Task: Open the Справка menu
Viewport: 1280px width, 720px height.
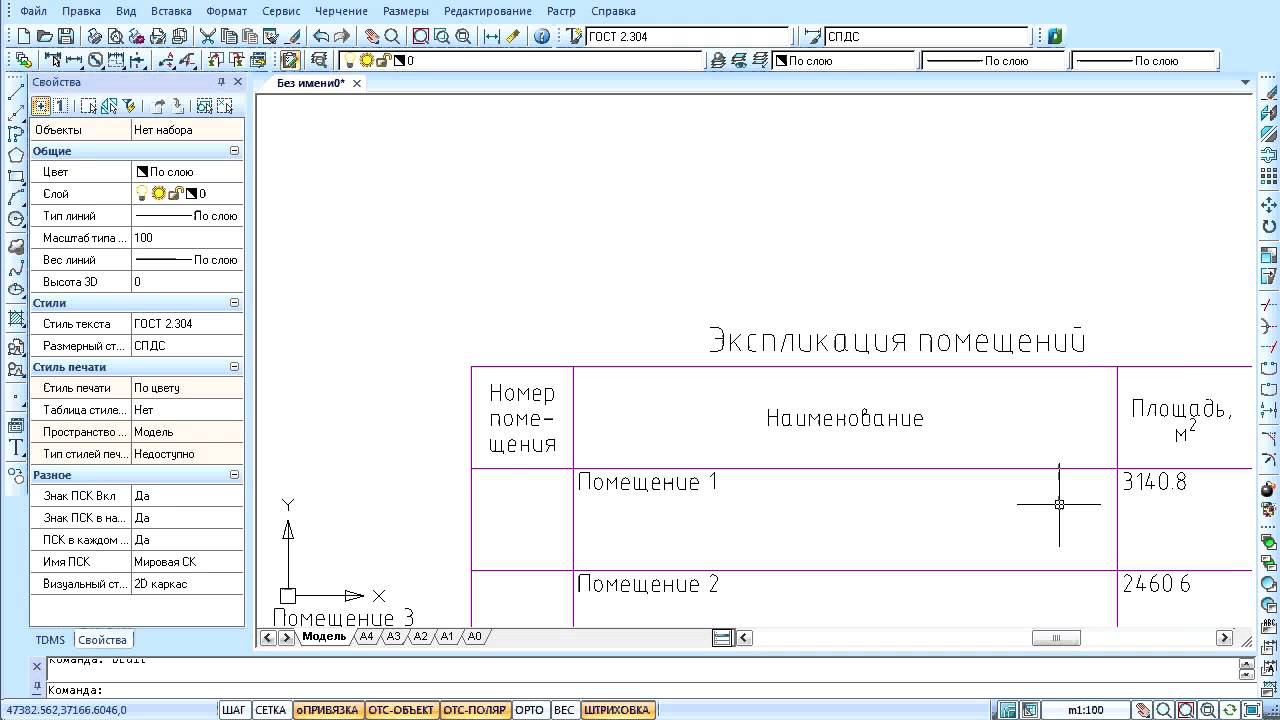Action: click(613, 11)
